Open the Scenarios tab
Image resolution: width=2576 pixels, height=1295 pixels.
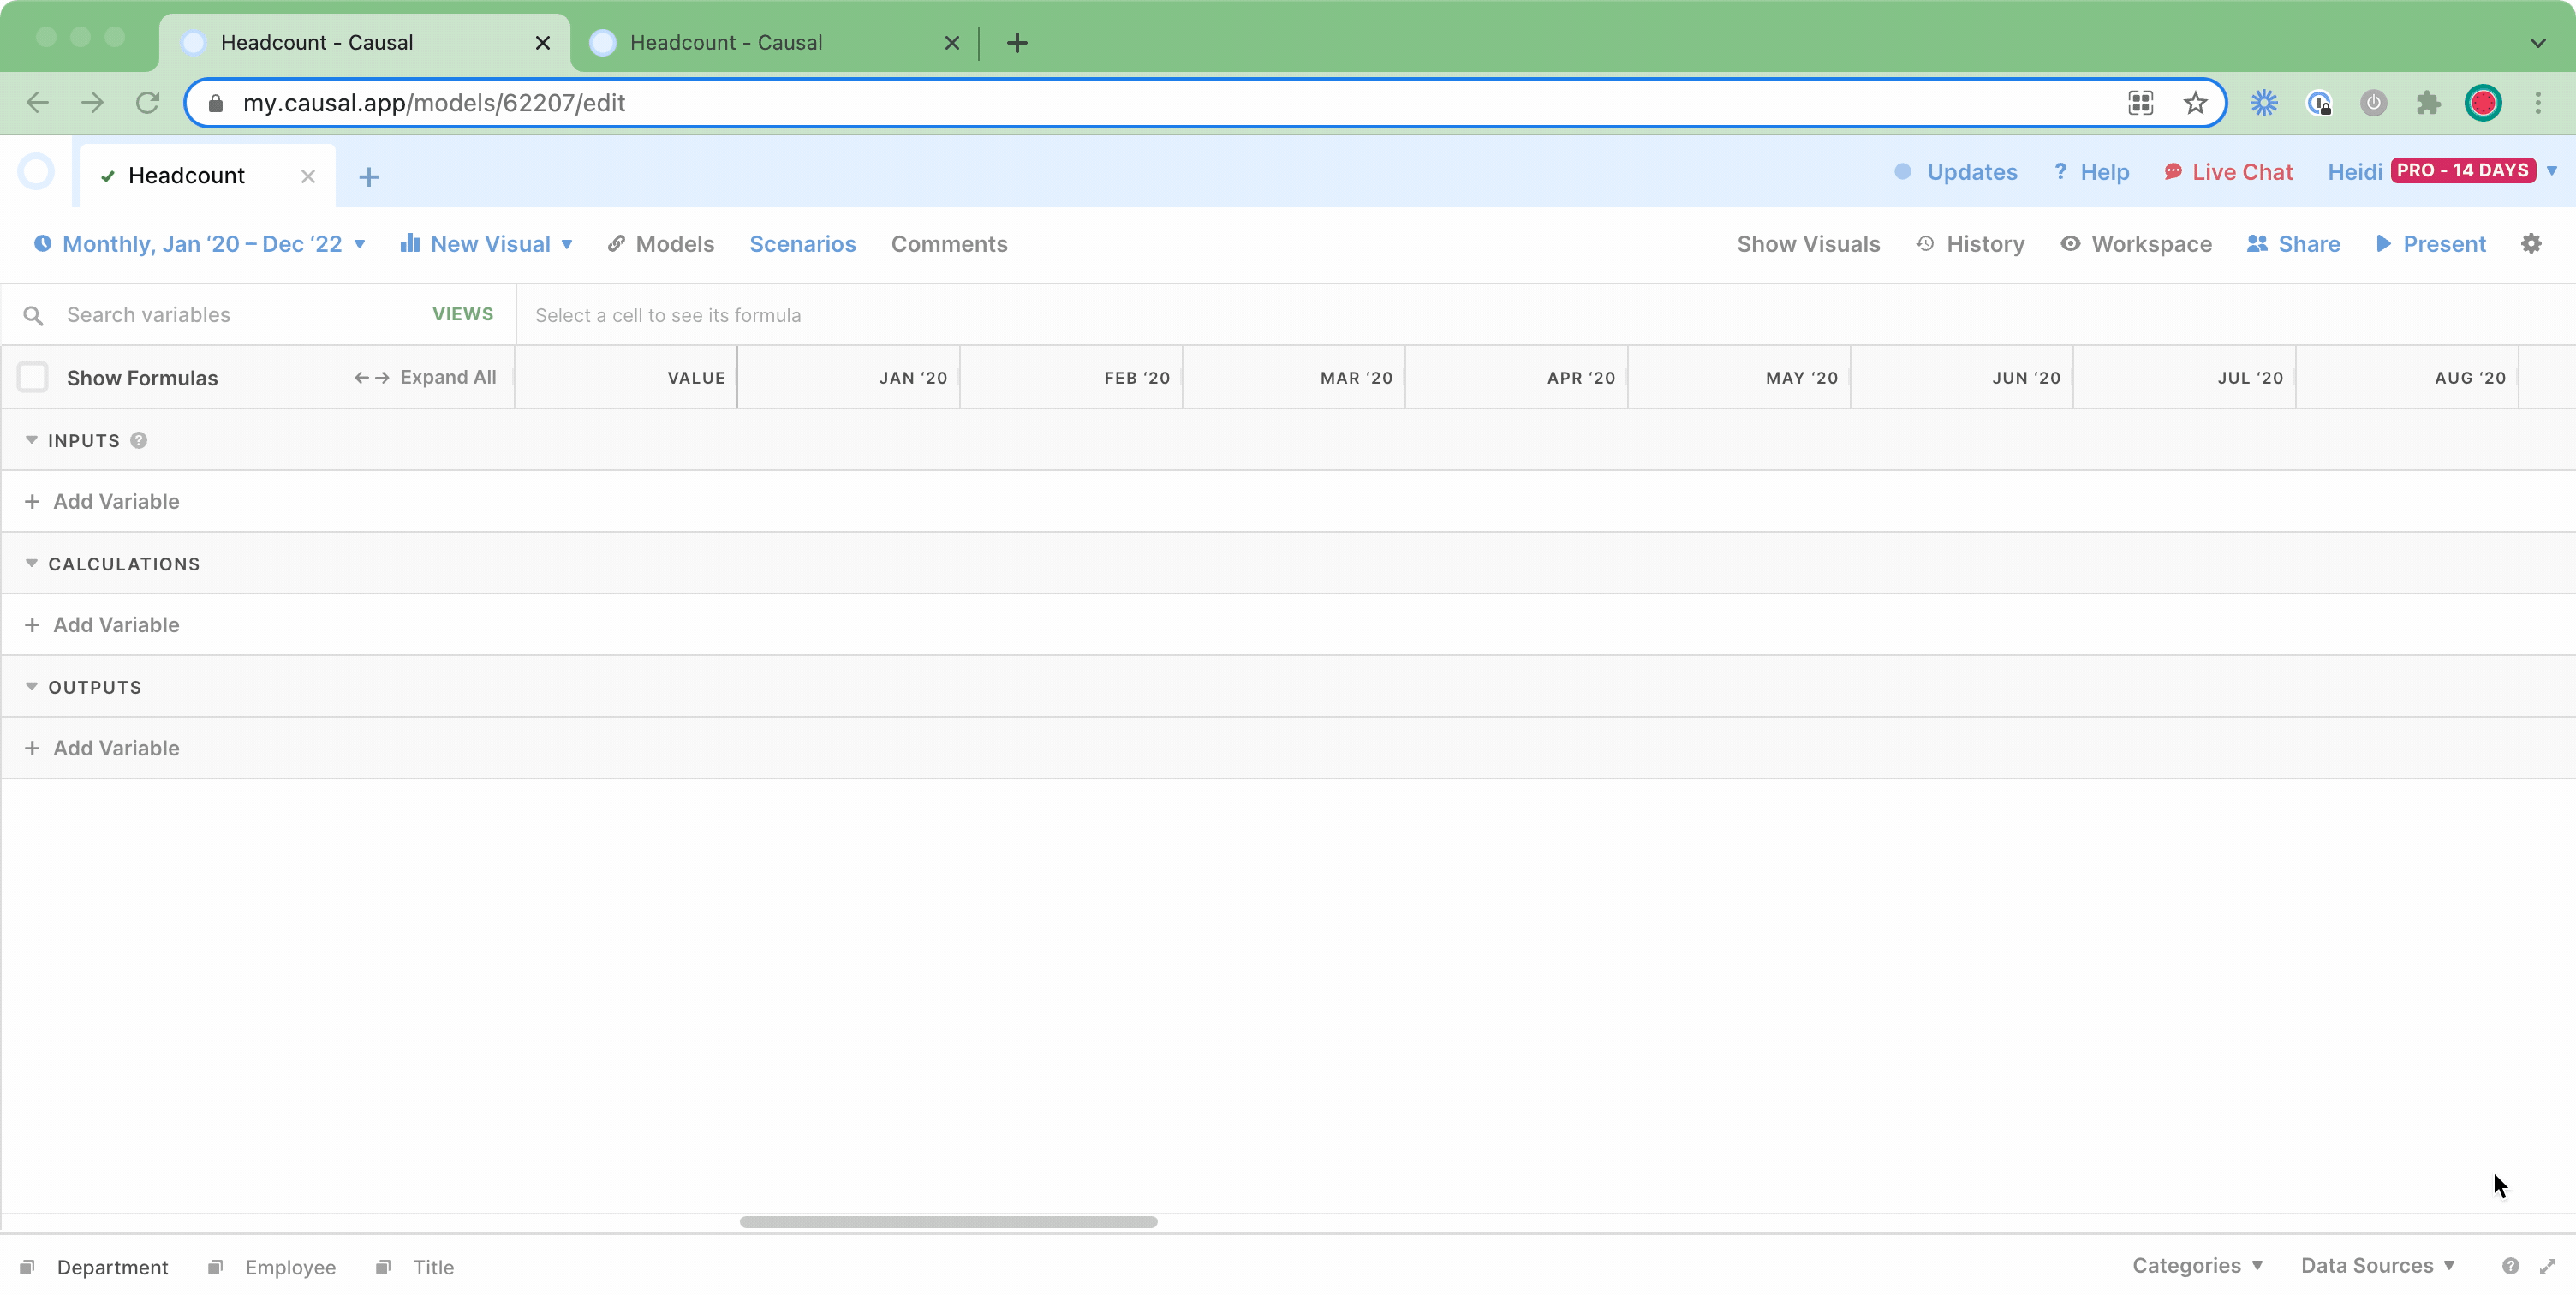(x=802, y=244)
